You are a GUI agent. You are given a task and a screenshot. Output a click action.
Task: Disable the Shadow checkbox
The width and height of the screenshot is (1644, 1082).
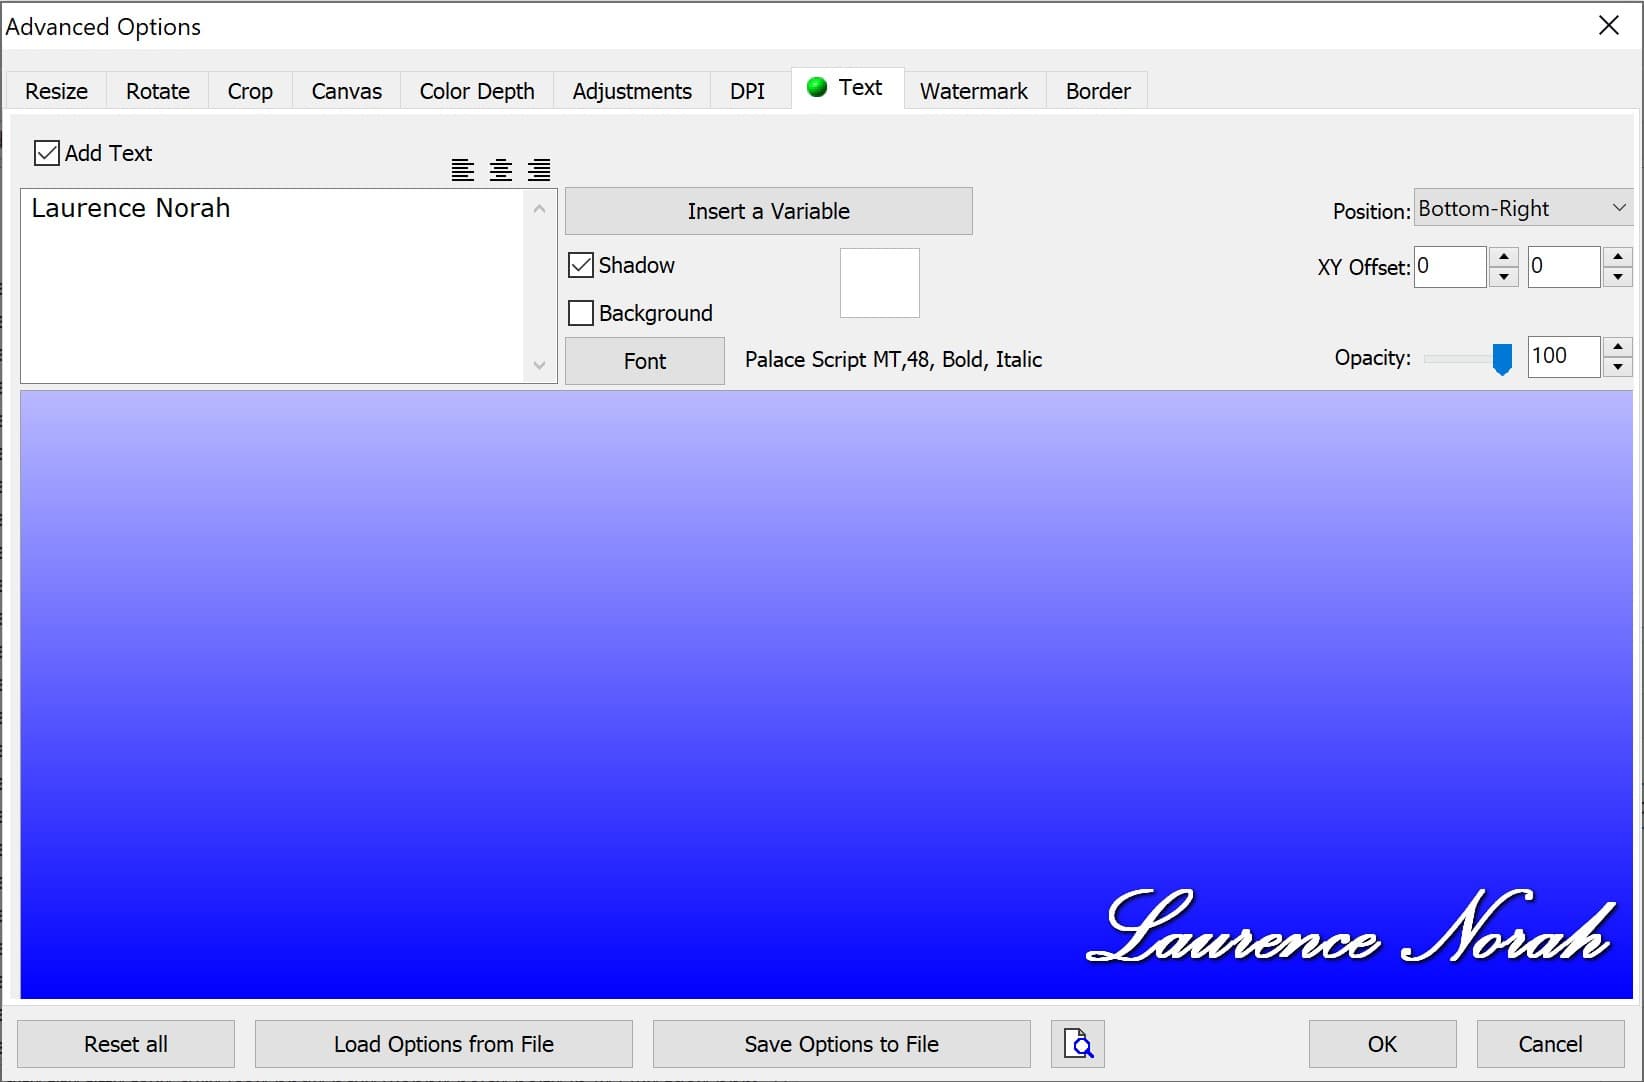coord(581,265)
